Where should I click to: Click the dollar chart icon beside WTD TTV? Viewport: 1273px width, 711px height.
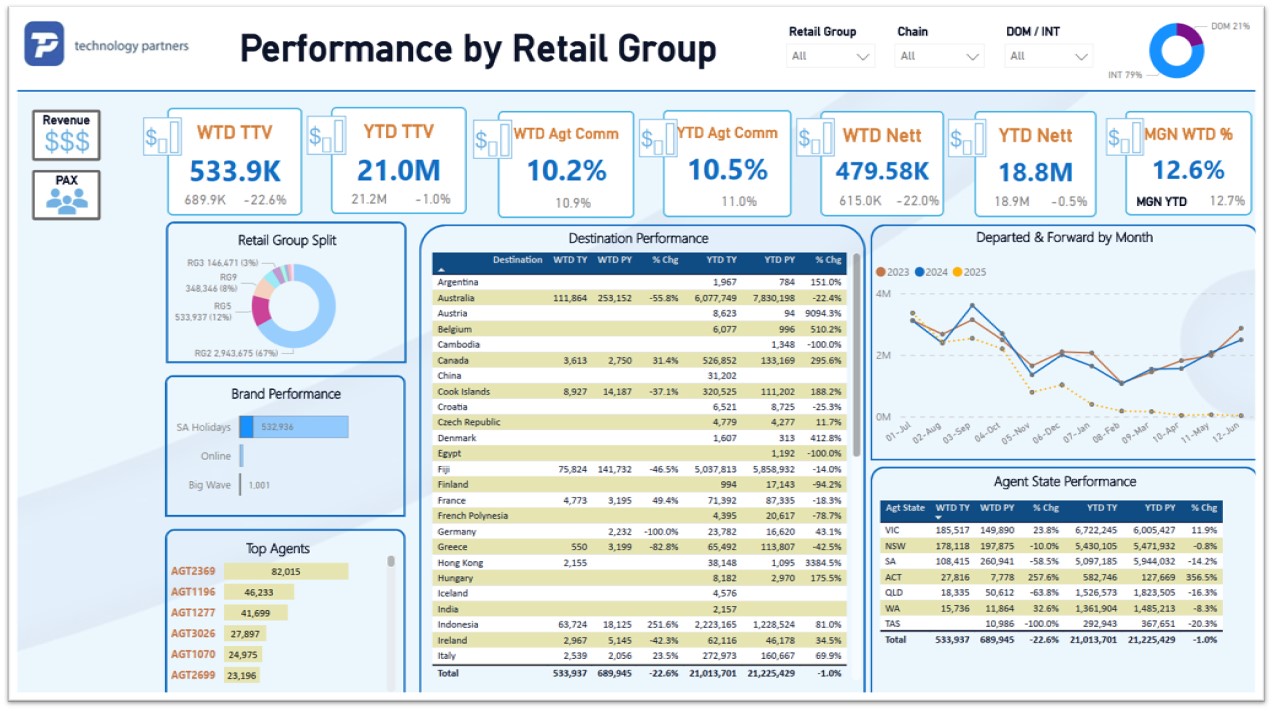pos(163,137)
